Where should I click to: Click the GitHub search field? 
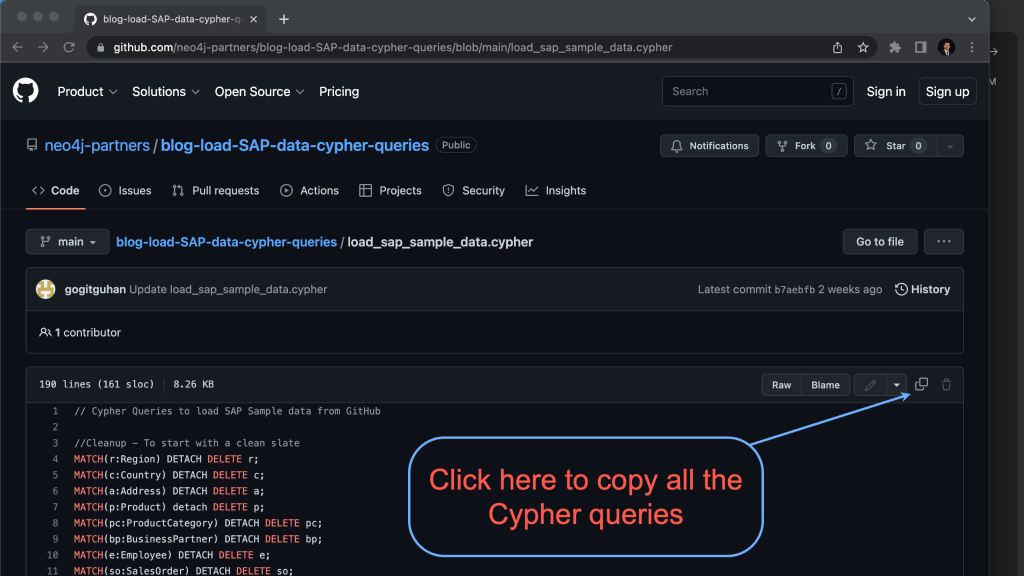point(757,91)
